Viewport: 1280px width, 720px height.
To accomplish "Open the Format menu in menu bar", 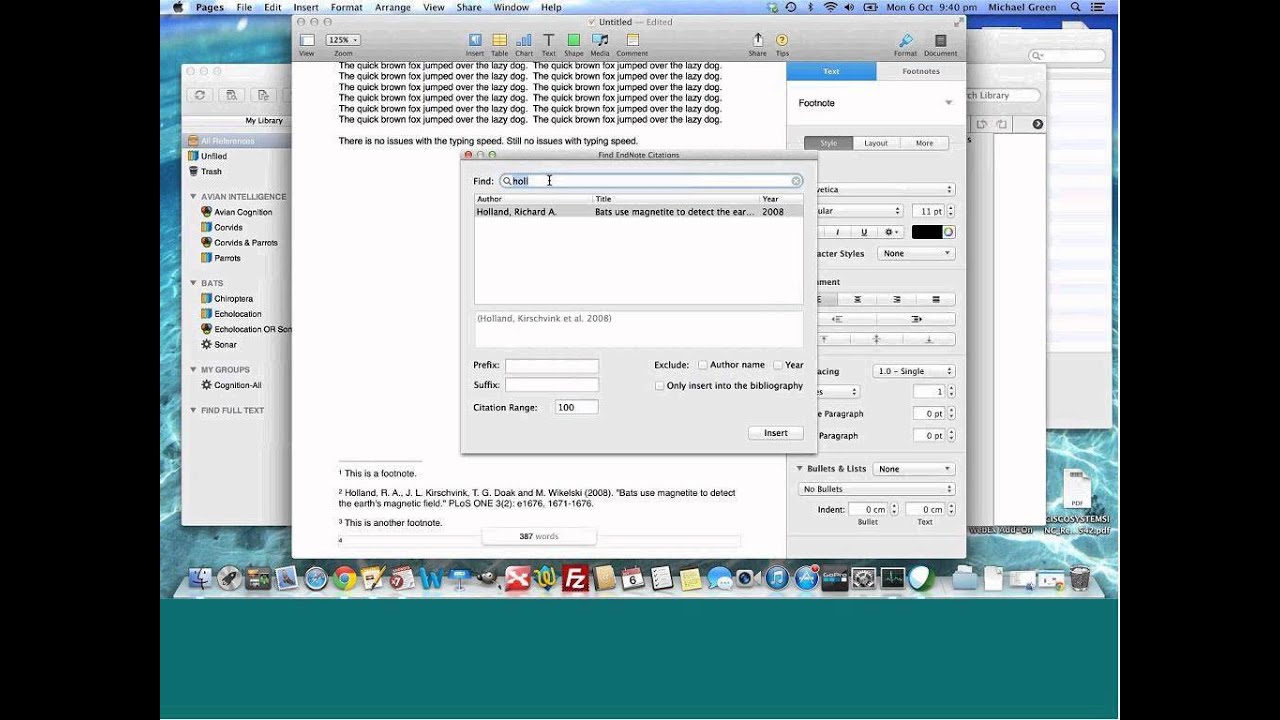I will (x=347, y=7).
